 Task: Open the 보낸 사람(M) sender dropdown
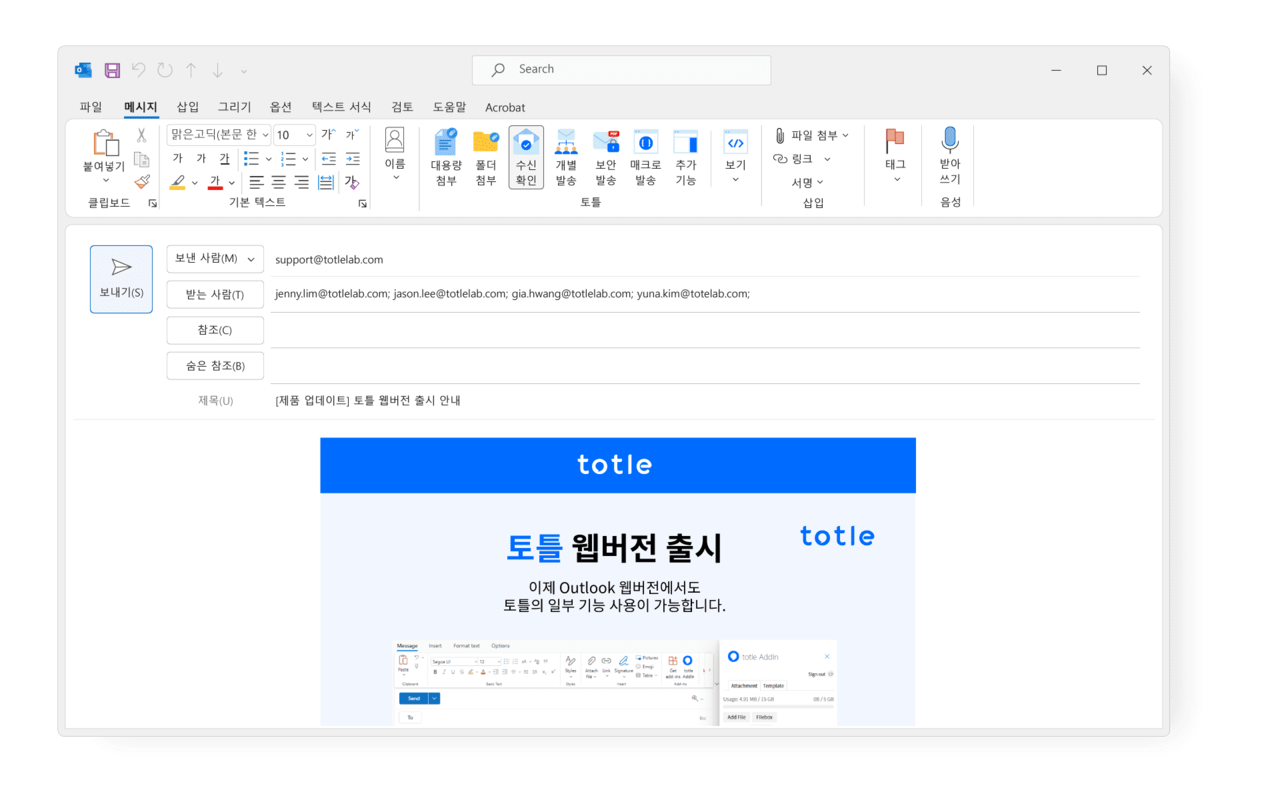pos(215,259)
